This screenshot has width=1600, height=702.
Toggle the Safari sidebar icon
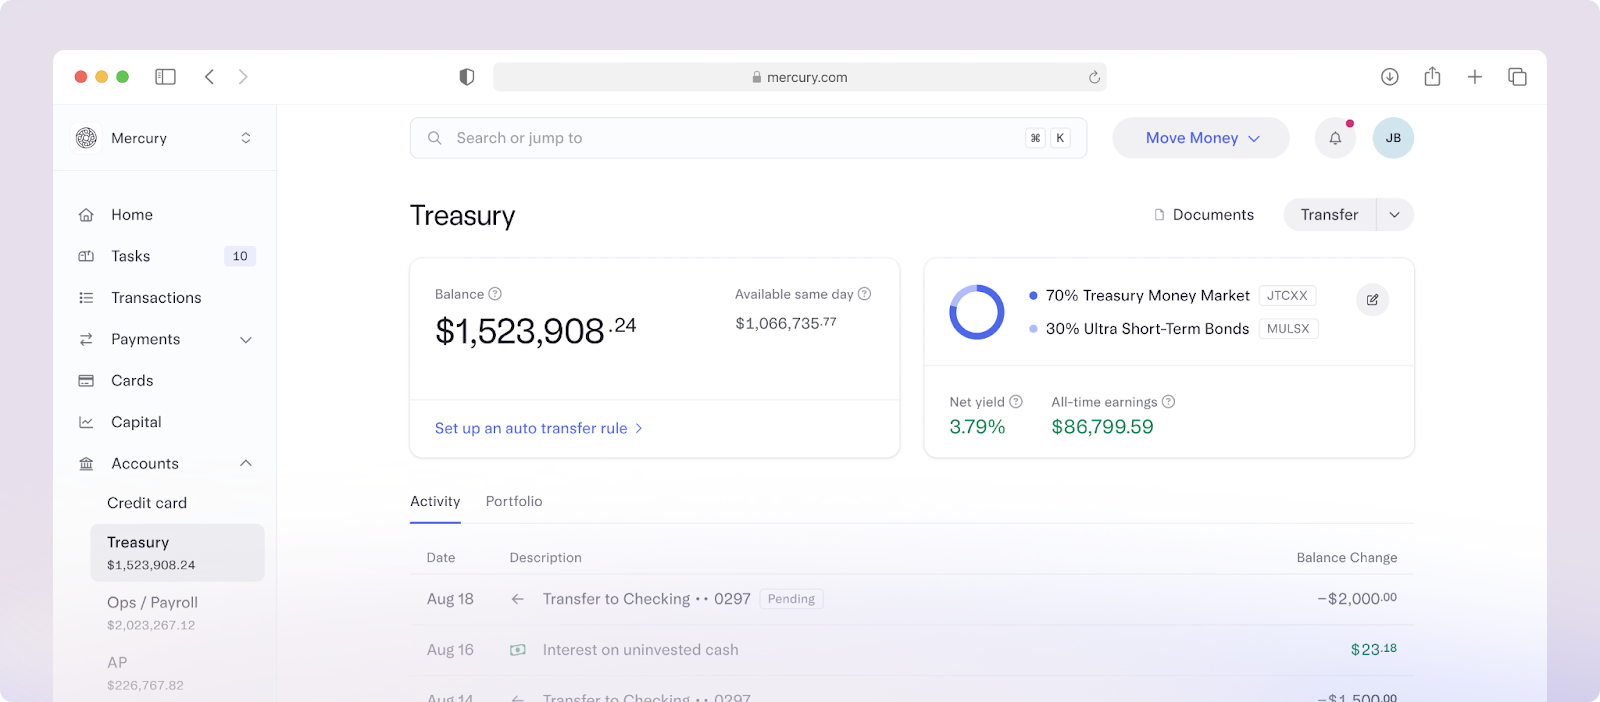[165, 77]
